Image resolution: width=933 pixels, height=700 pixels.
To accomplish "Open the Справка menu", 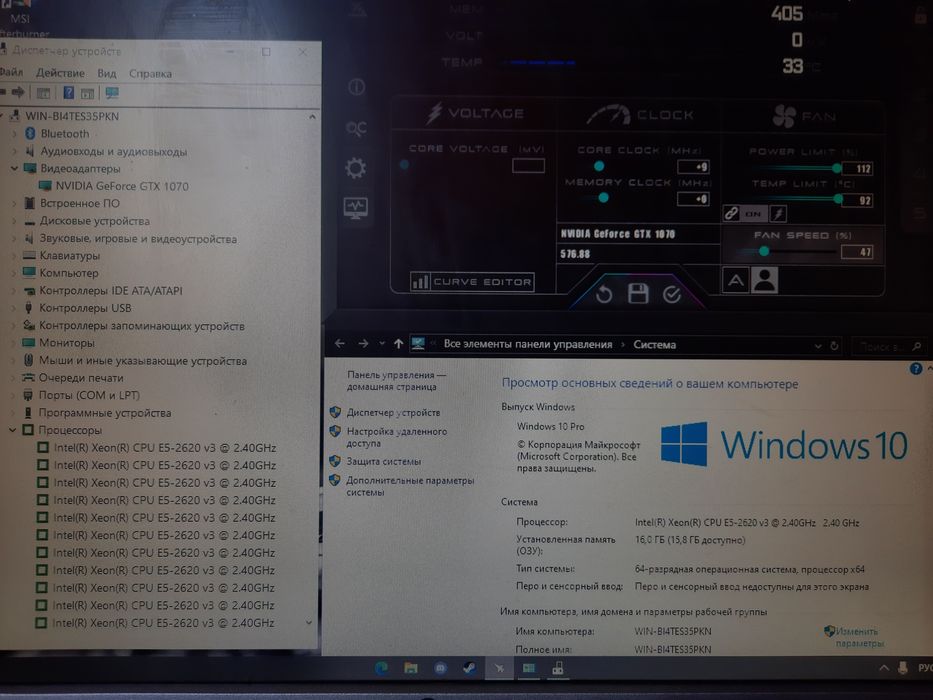I will (150, 74).
